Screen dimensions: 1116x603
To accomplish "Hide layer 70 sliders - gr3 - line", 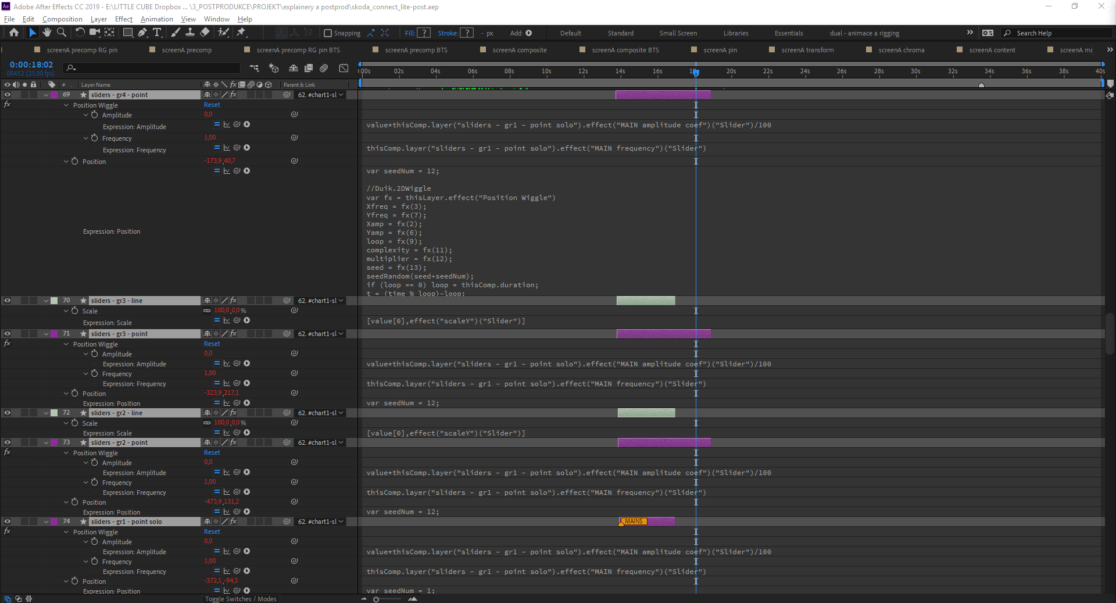I will (x=7, y=300).
